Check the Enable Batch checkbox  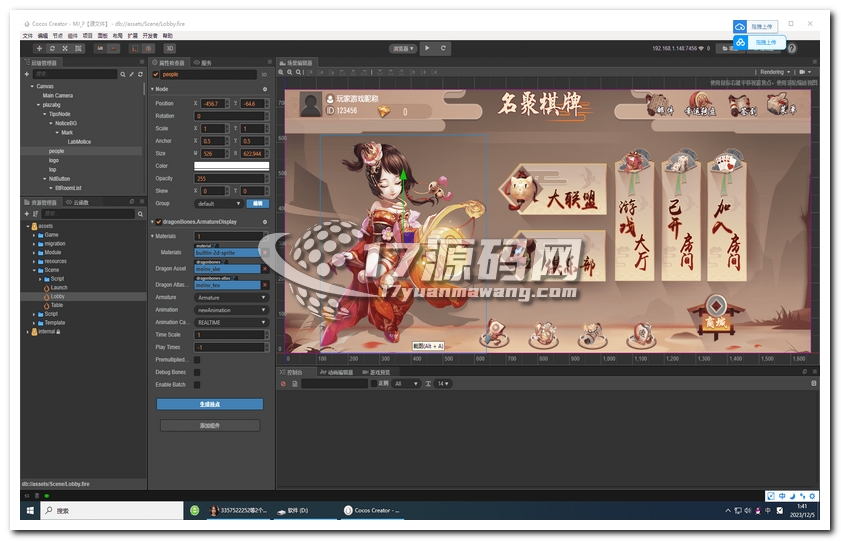click(197, 384)
